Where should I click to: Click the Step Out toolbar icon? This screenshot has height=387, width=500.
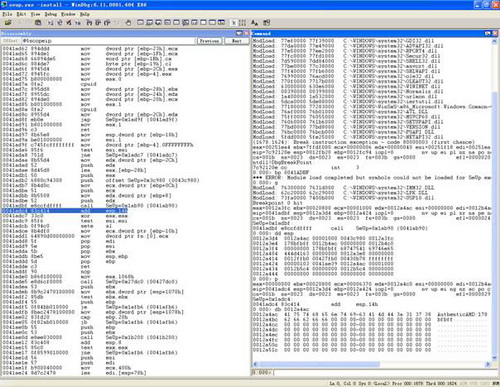click(x=107, y=23)
